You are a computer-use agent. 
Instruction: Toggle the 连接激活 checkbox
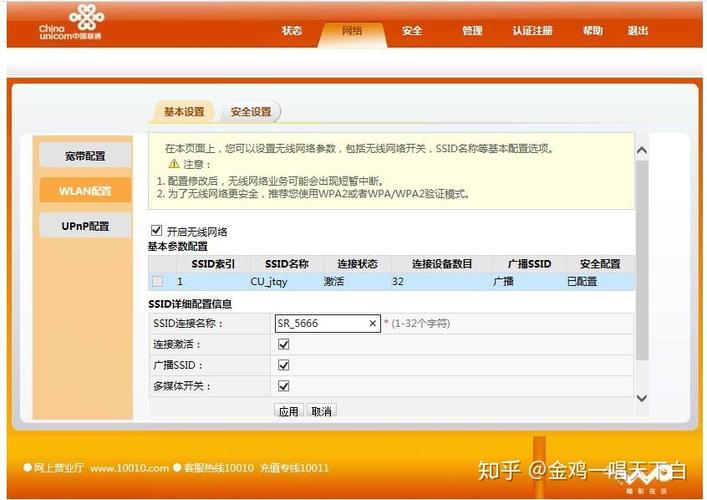284,344
